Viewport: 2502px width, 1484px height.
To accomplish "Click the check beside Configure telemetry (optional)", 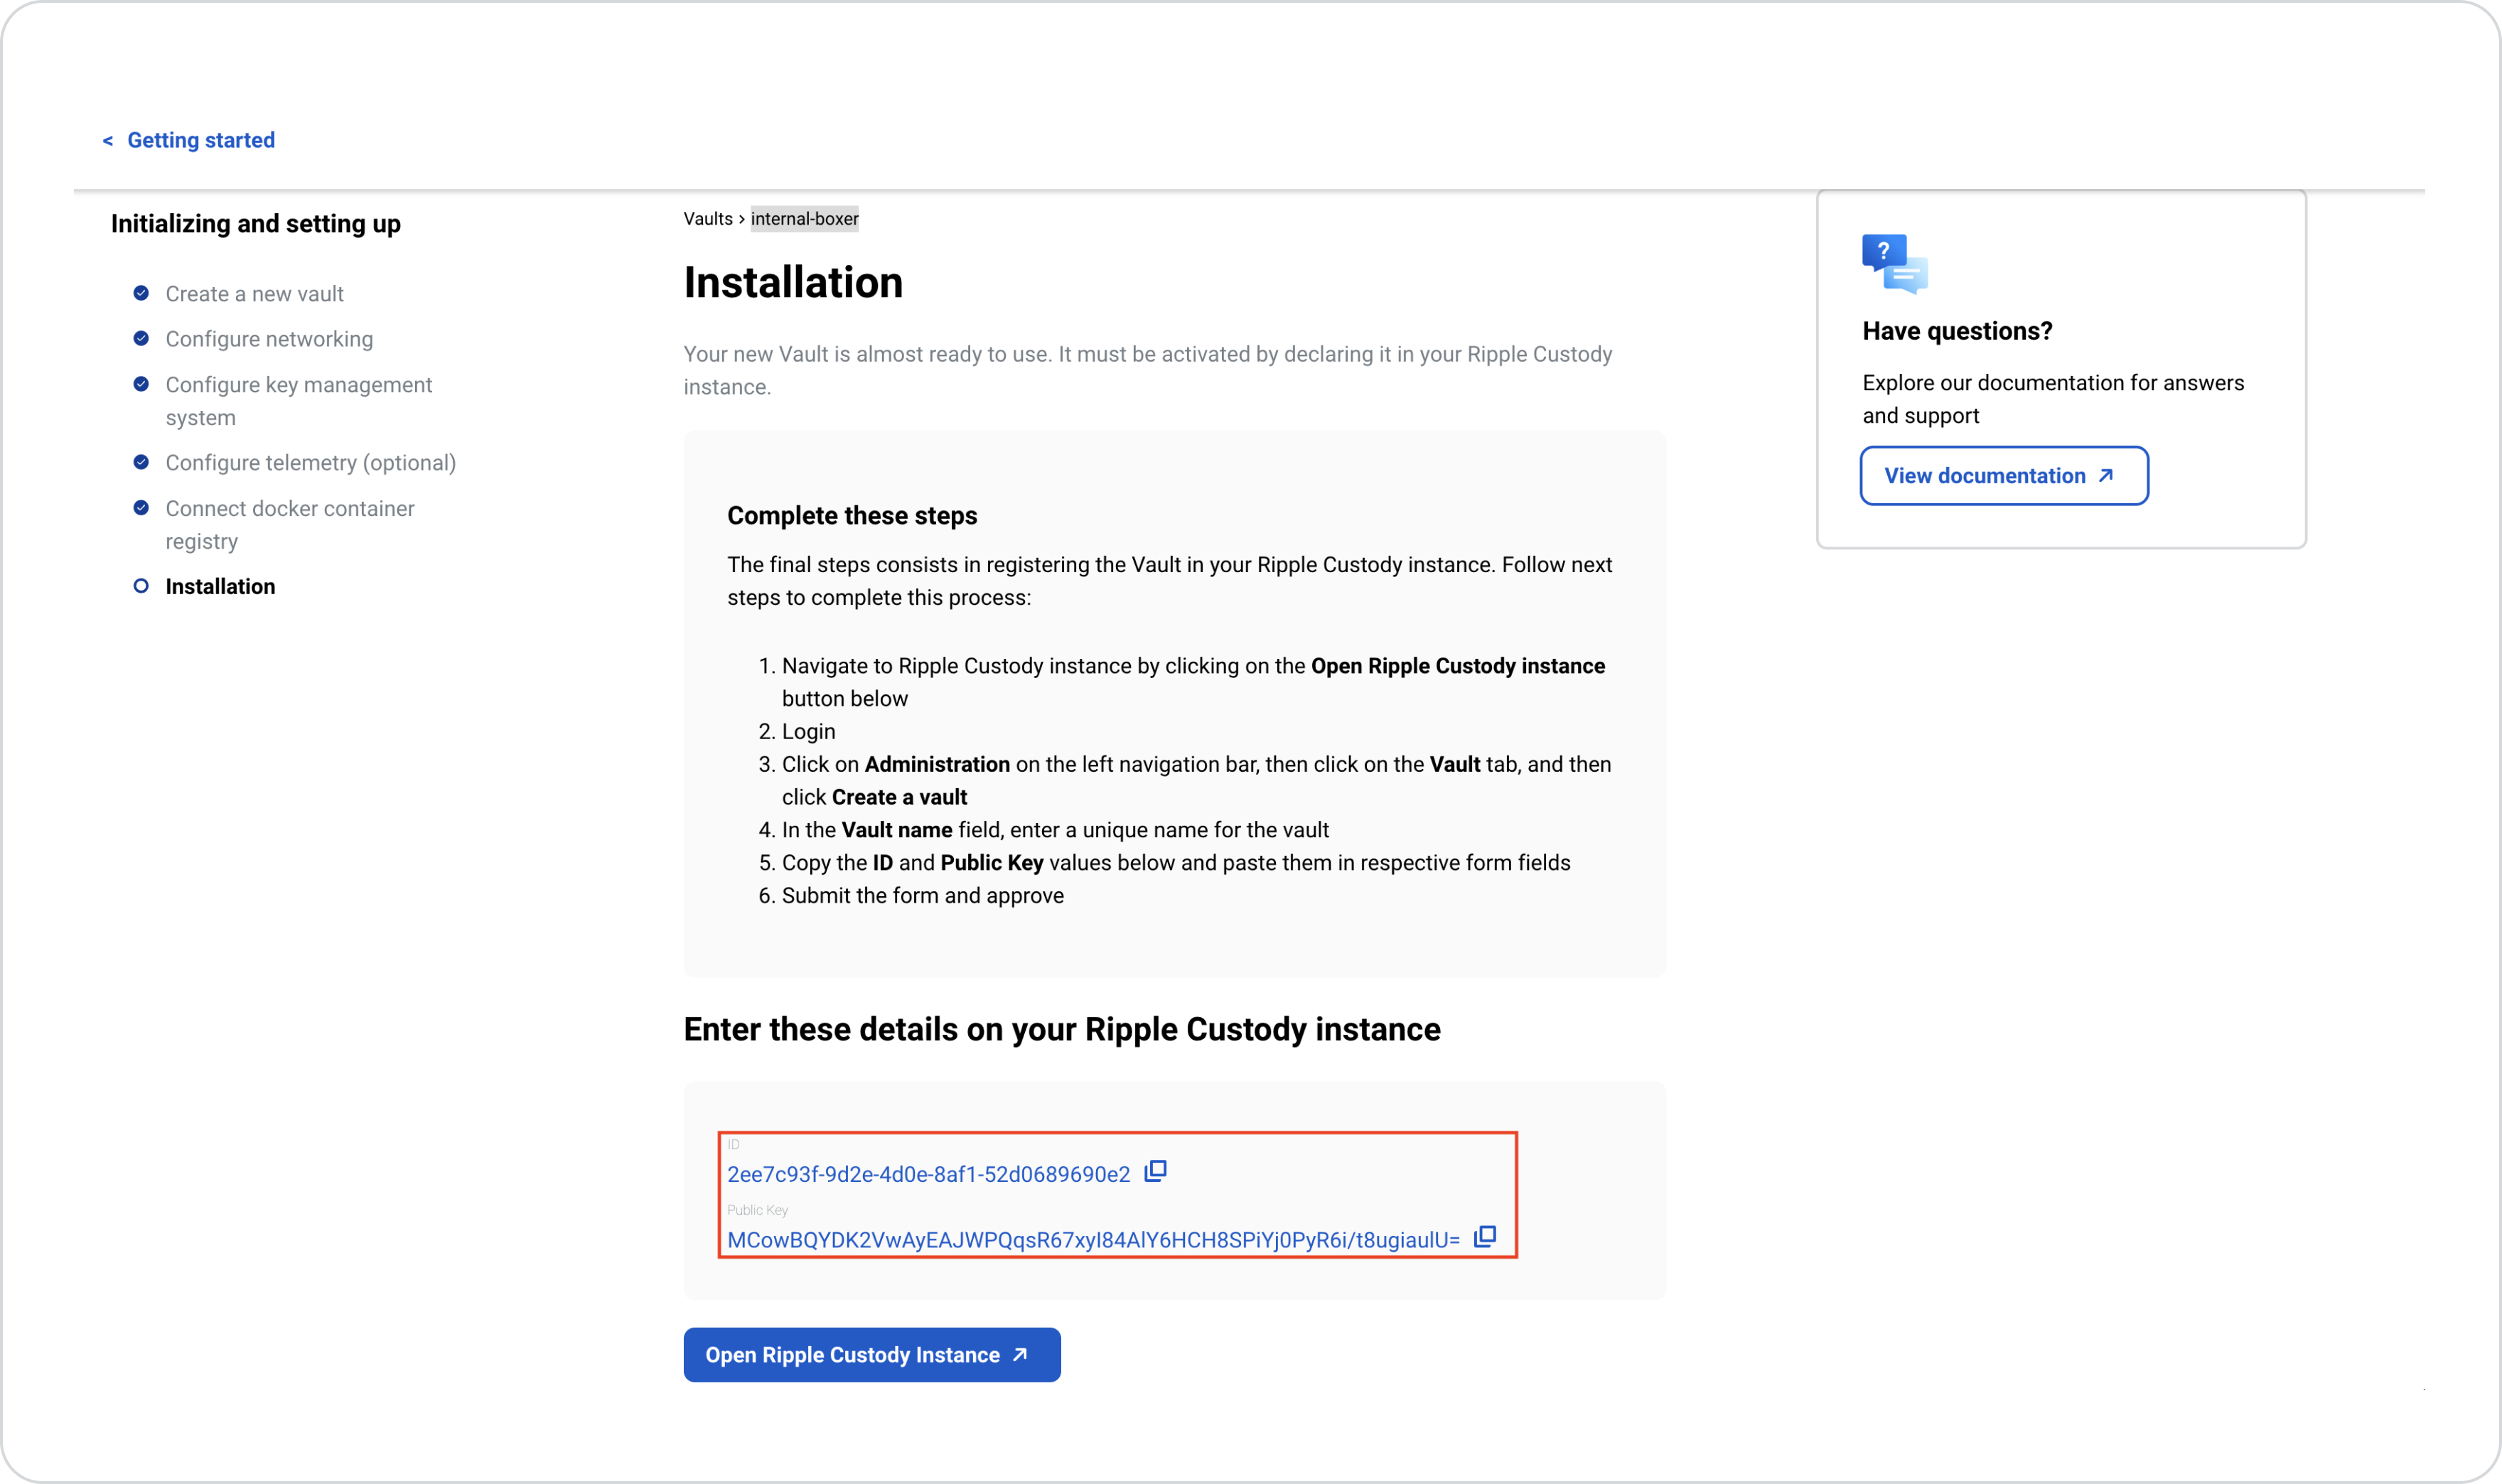I will click(x=141, y=462).
